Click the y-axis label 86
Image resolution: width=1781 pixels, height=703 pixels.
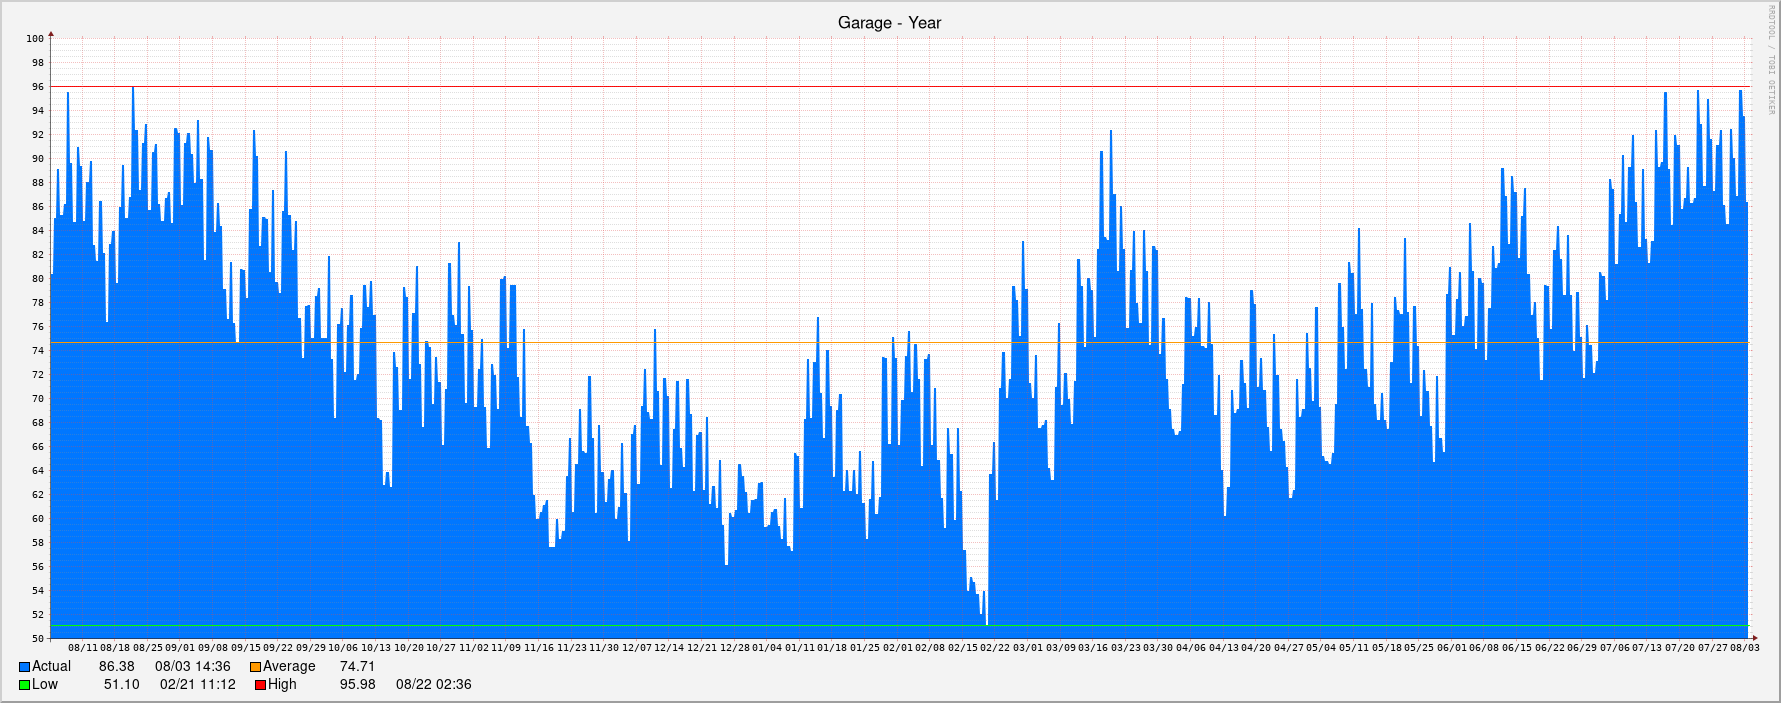pyautogui.click(x=38, y=207)
